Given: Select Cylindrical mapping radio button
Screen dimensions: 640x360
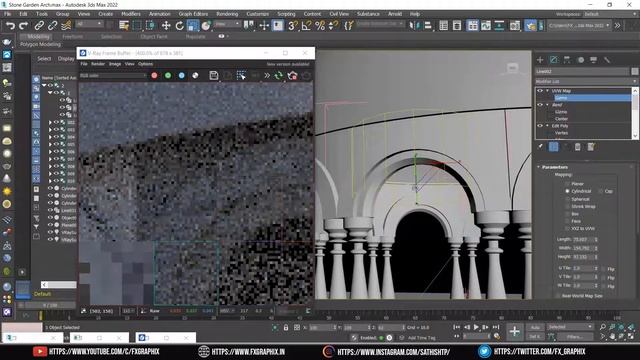Looking at the screenshot, I should coord(567,191).
